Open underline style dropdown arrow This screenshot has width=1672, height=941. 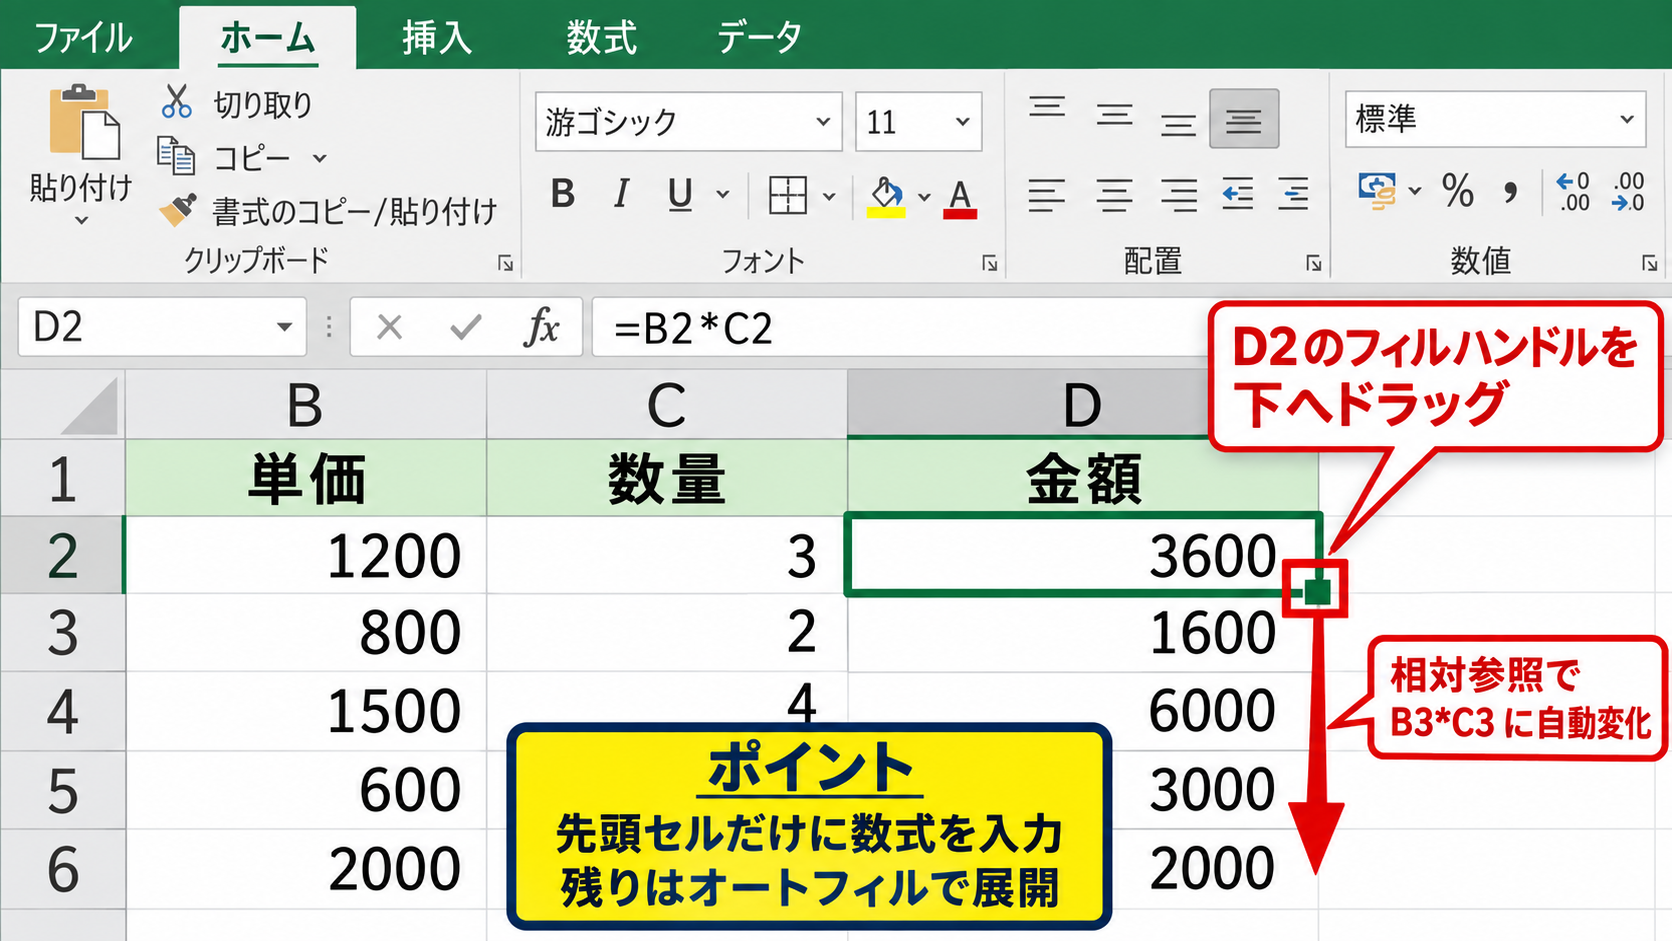723,195
